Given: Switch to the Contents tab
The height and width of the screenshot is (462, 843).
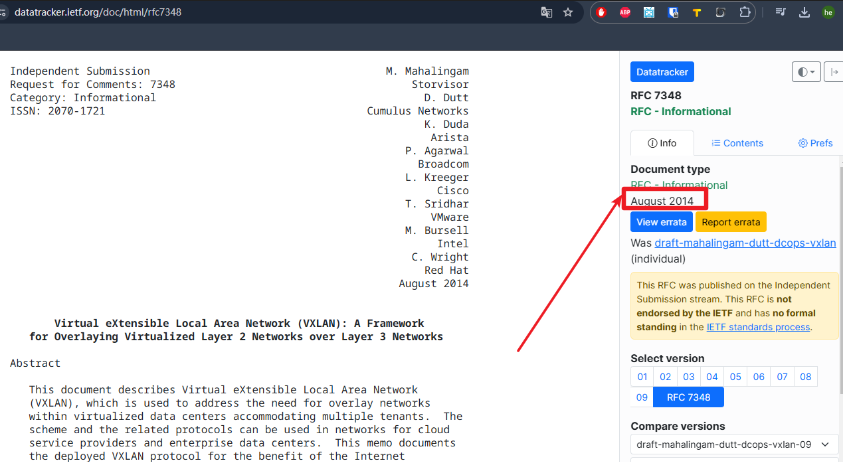Looking at the screenshot, I should pos(737,143).
